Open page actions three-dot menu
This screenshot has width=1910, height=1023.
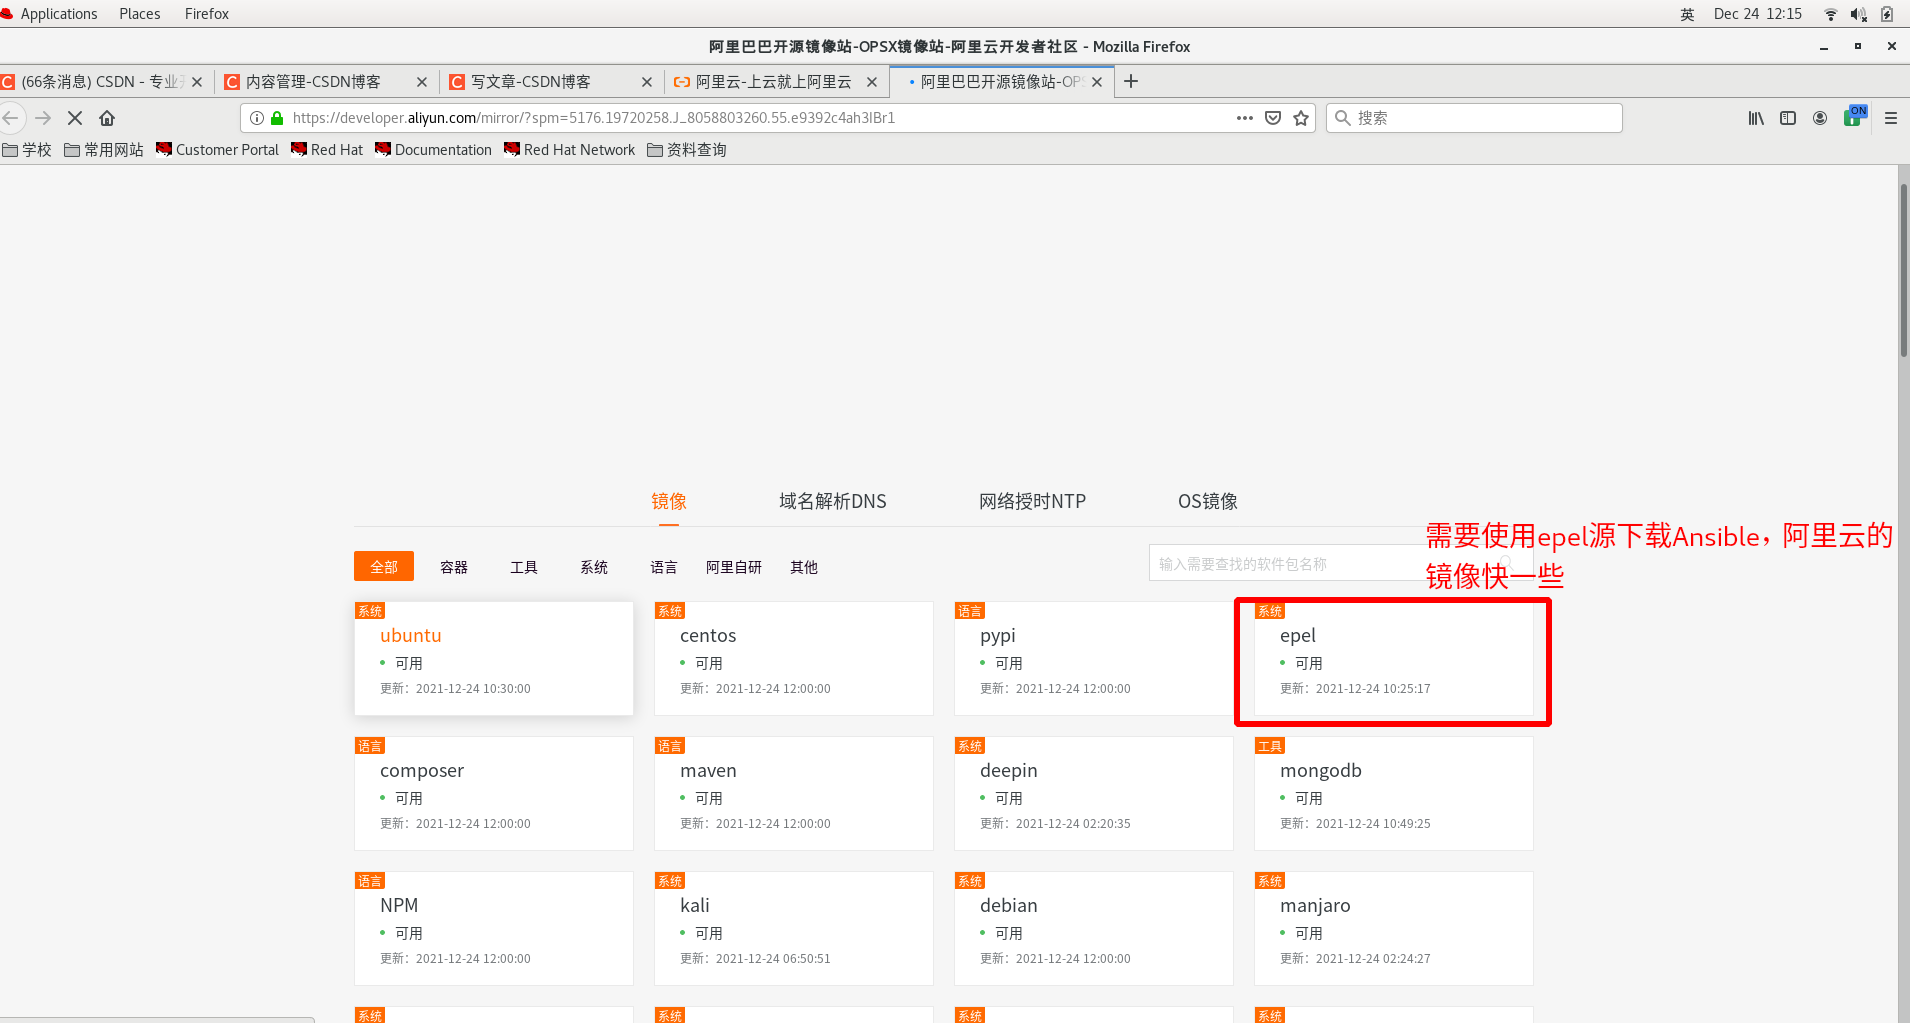pyautogui.click(x=1245, y=118)
